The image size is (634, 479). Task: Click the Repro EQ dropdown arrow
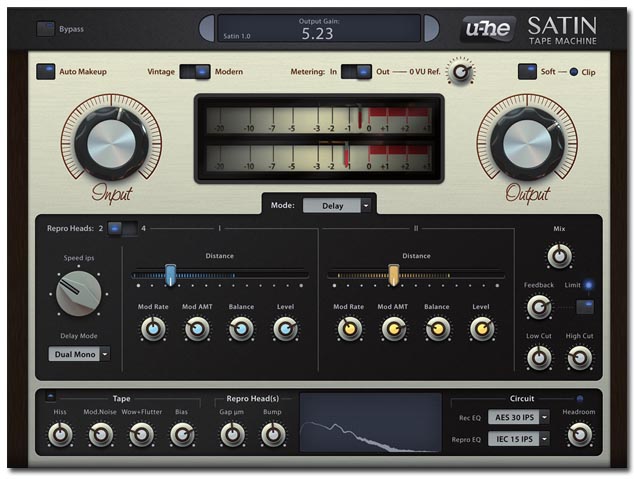click(545, 439)
